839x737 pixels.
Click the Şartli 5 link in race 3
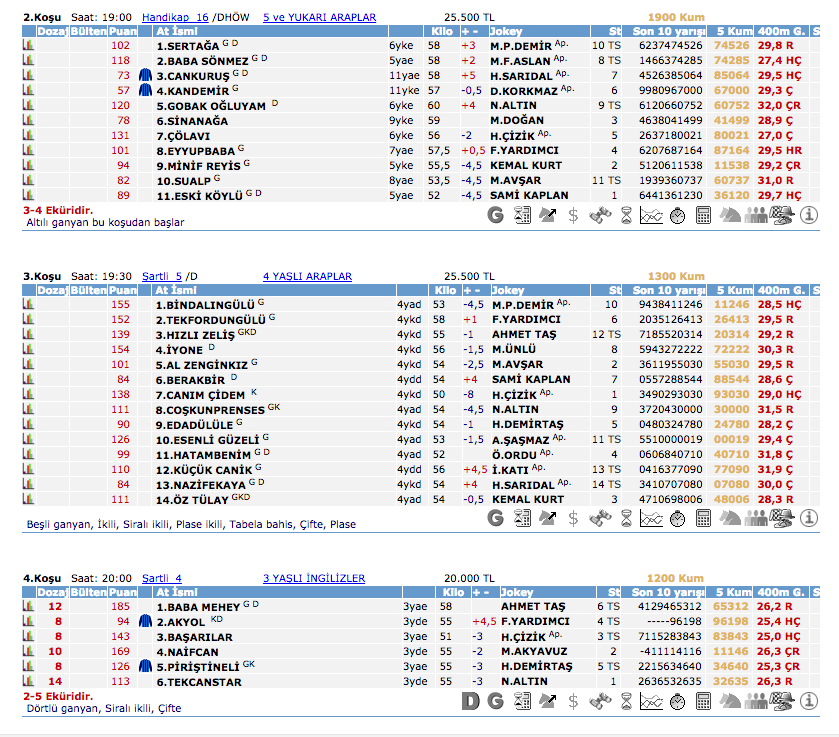pos(162,276)
